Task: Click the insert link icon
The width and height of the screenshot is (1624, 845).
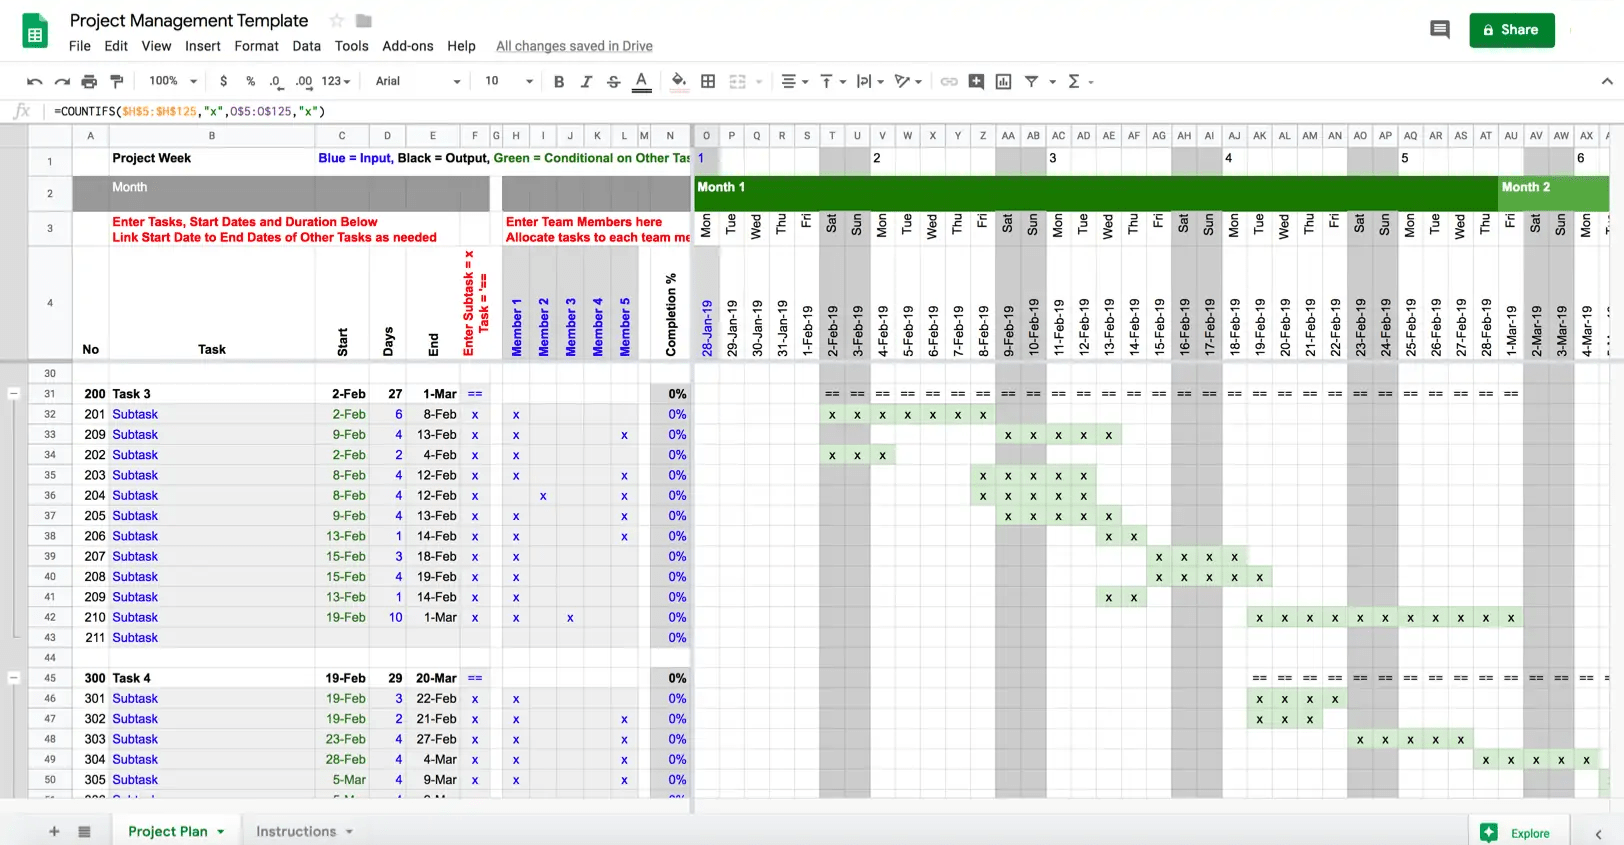Action: pos(949,82)
